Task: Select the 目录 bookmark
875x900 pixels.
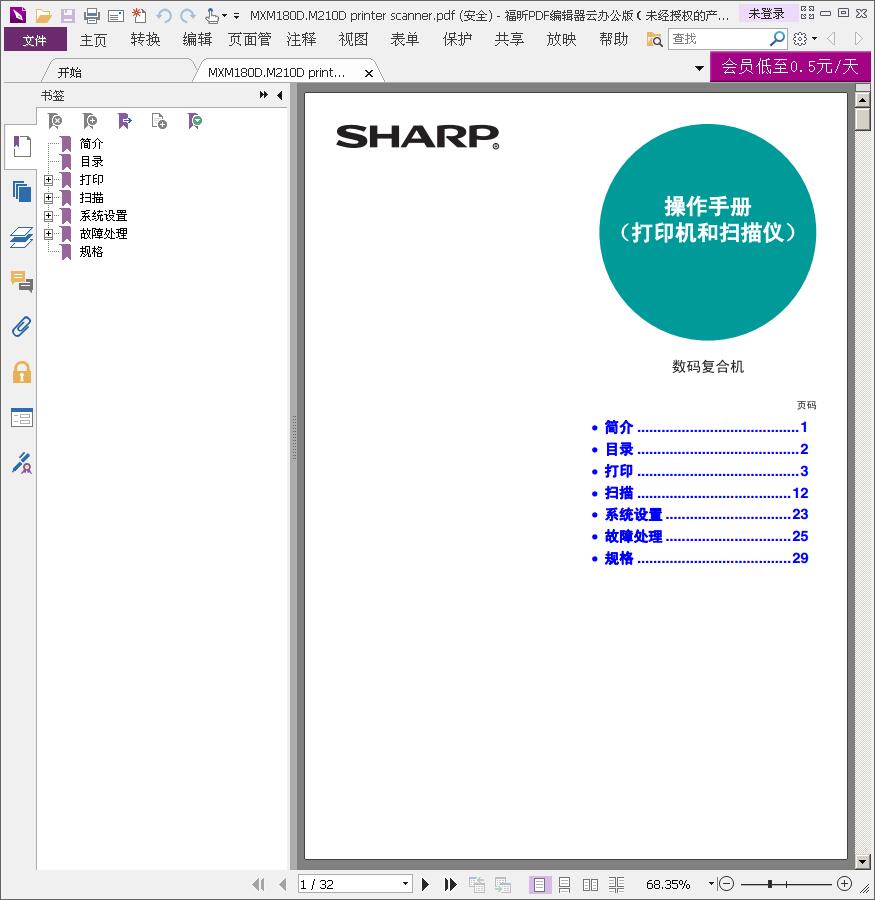Action: [91, 162]
